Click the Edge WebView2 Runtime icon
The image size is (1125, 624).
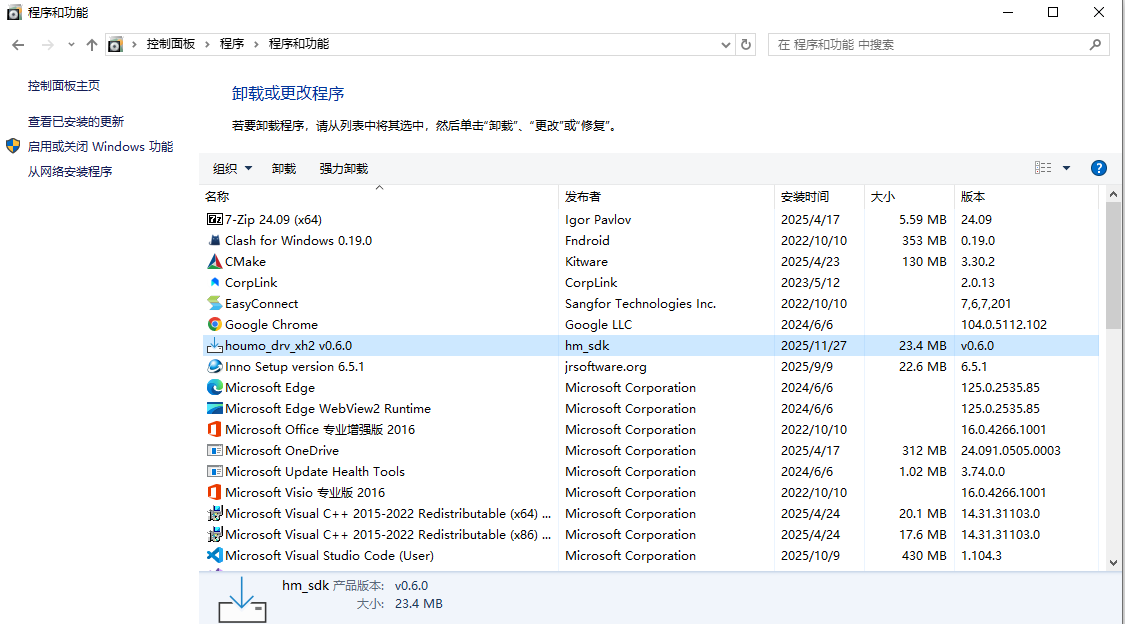215,408
